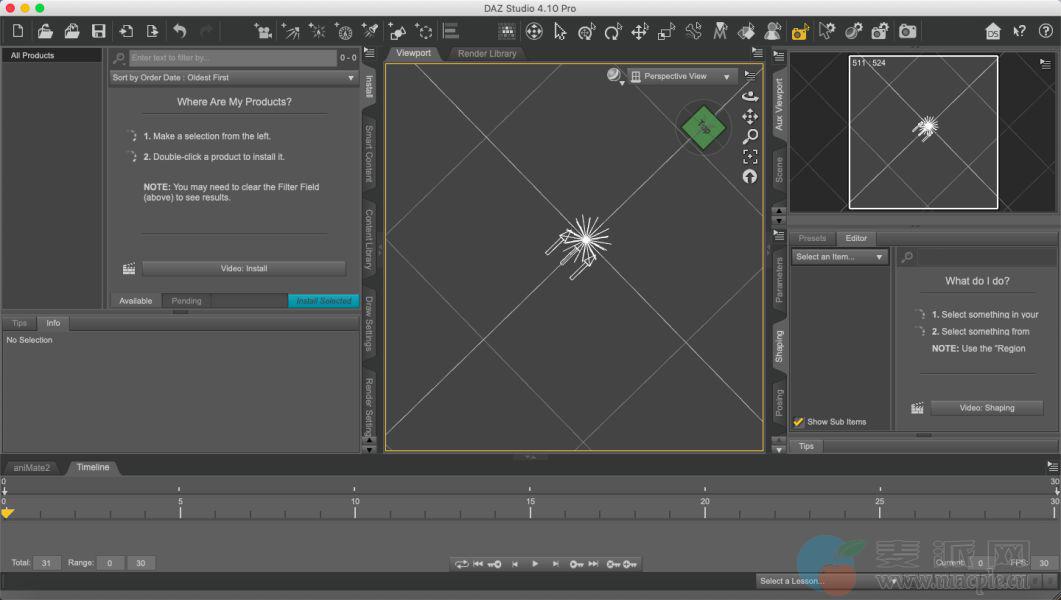Screen dimensions: 1061x600
Task: Toggle the Install Selected button
Action: click(323, 301)
